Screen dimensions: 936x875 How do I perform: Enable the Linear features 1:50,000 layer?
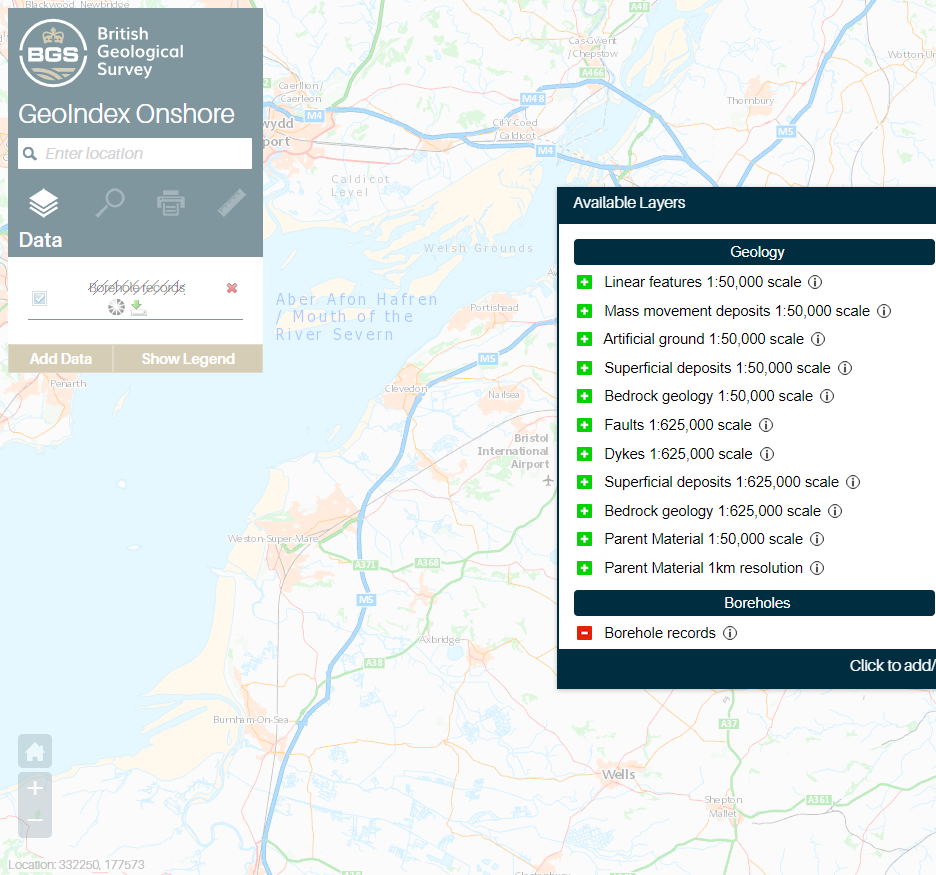[x=585, y=282]
